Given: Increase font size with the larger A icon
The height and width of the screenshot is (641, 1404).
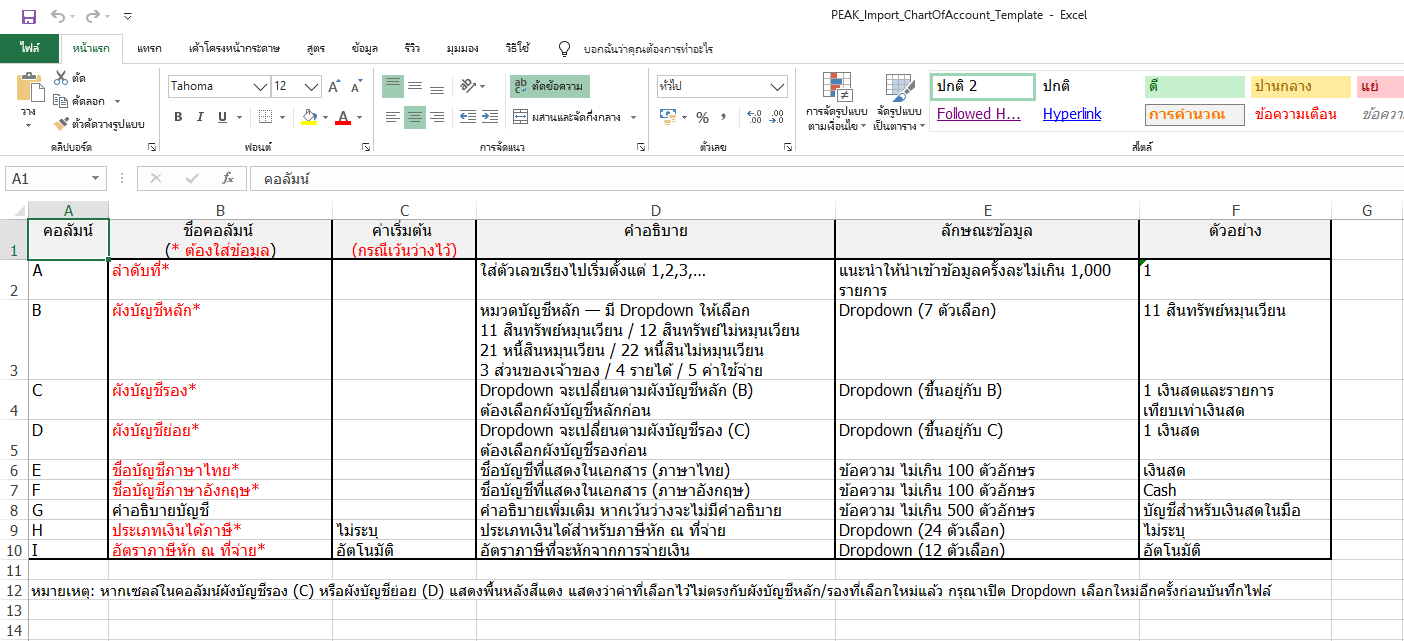Looking at the screenshot, I should point(335,86).
